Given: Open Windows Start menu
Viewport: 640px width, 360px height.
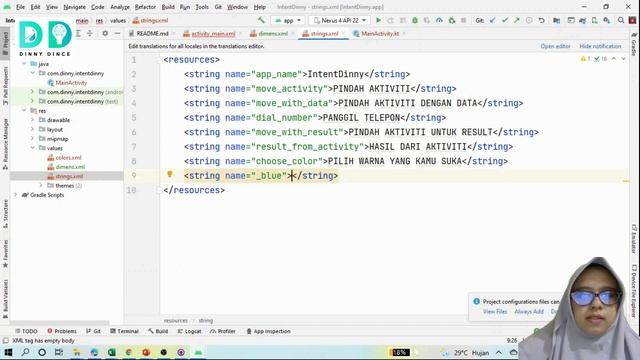Looking at the screenshot, I should [8, 352].
